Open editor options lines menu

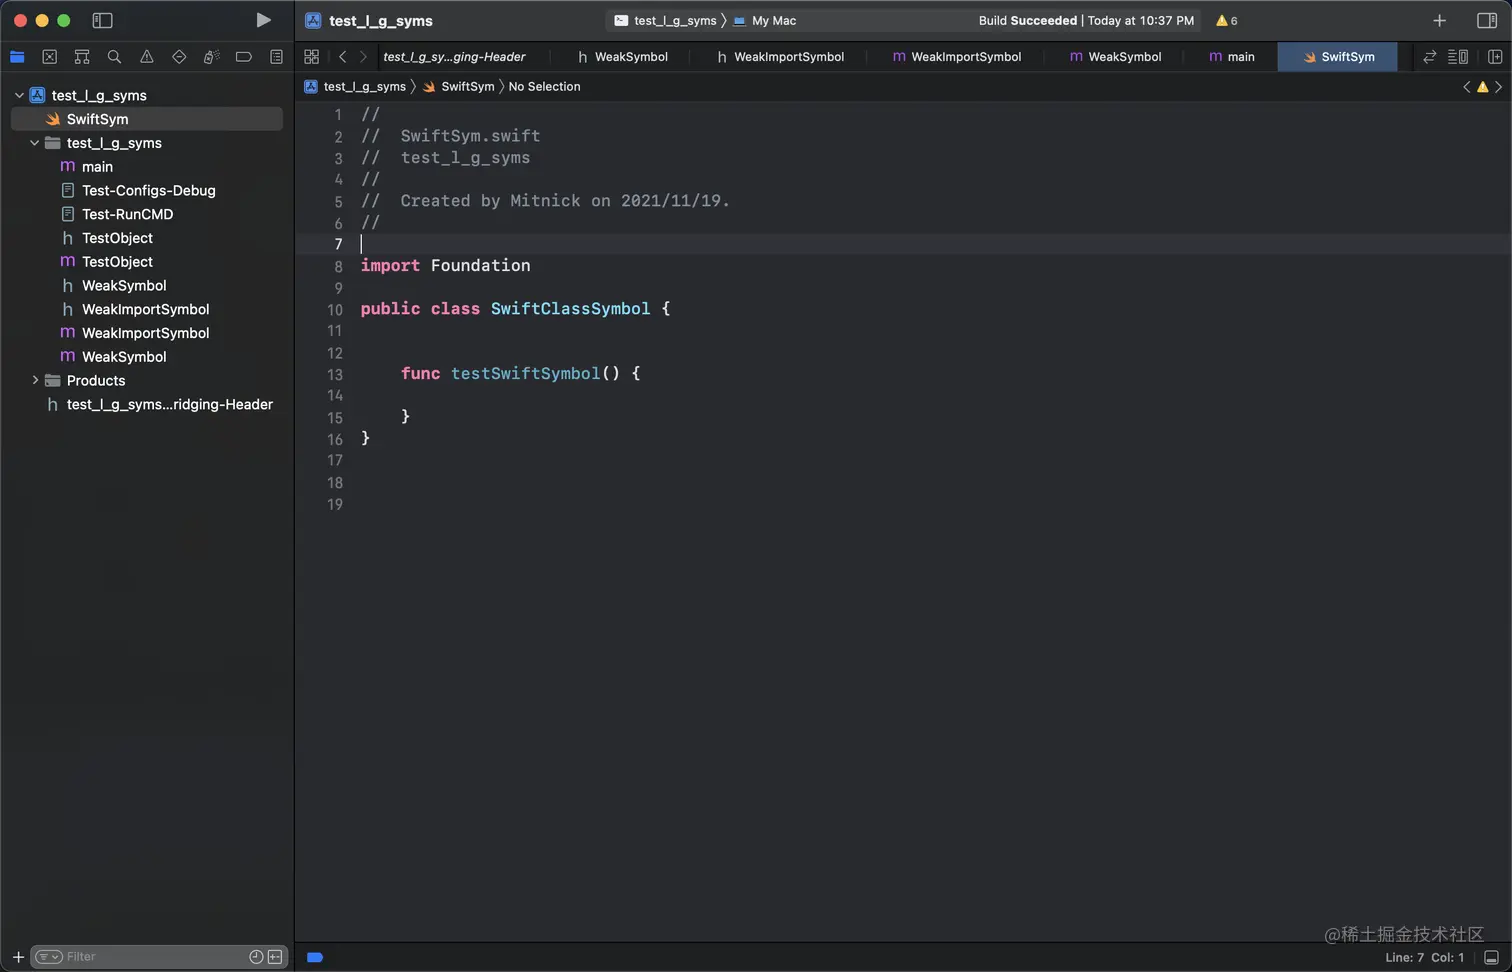click(1458, 57)
